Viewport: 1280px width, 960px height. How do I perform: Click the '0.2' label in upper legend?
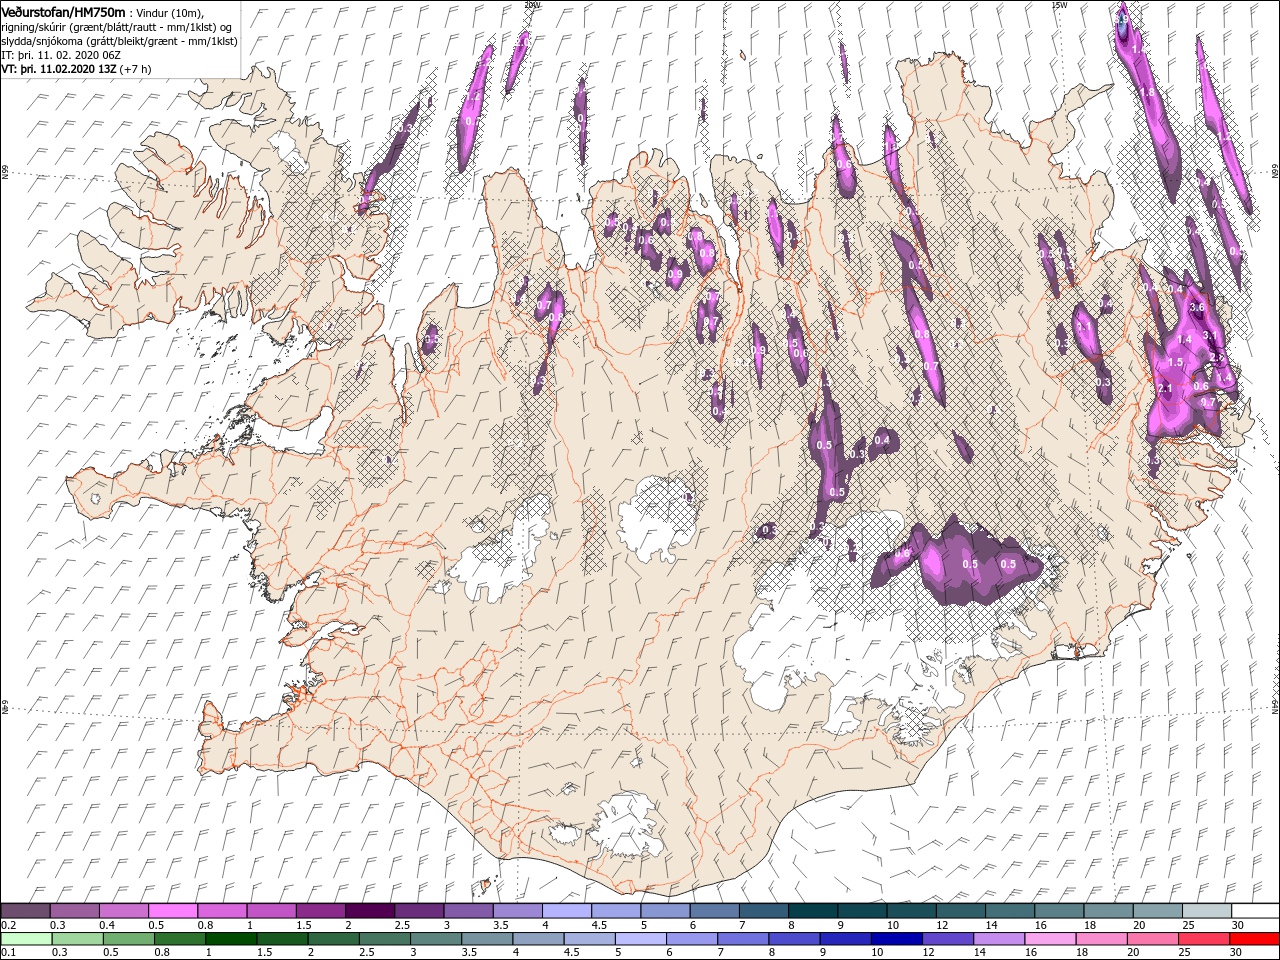pyautogui.click(x=10, y=925)
